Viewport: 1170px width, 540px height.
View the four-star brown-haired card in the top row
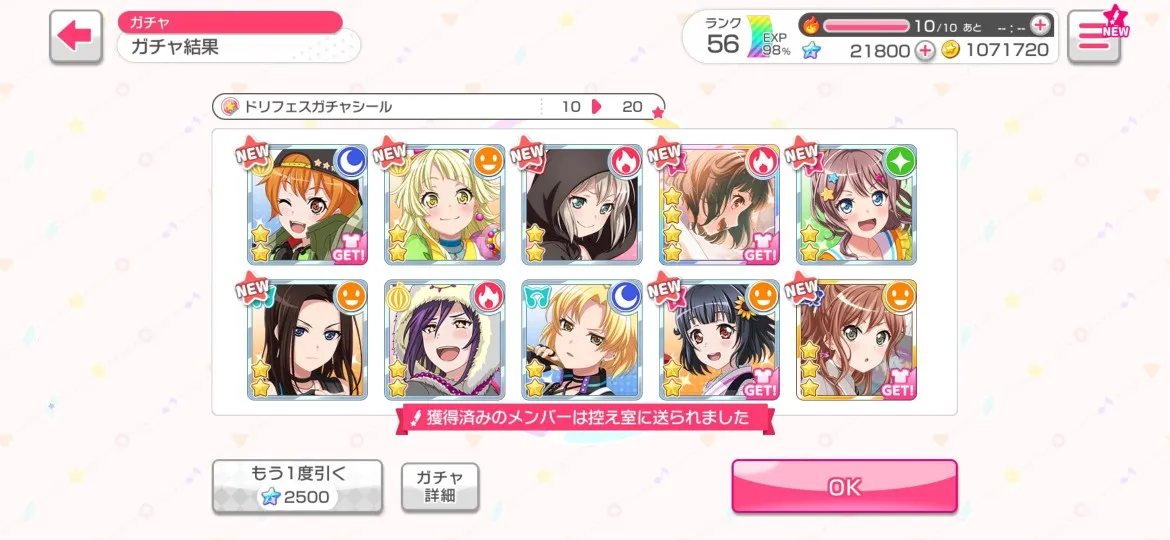719,204
